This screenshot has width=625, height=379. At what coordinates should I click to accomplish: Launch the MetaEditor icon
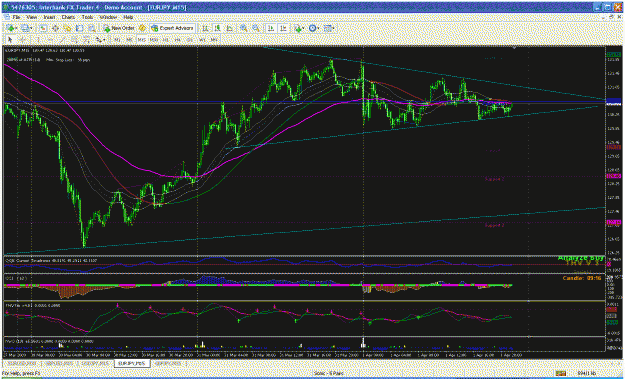142,28
